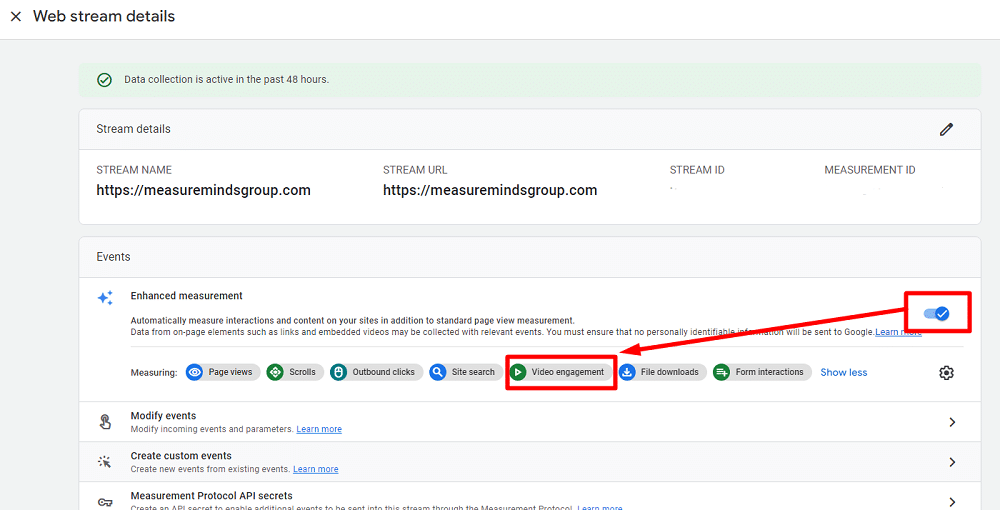Viewport: 1000px width, 510px height.
Task: Expand the Modify events row chevron
Action: 952,422
